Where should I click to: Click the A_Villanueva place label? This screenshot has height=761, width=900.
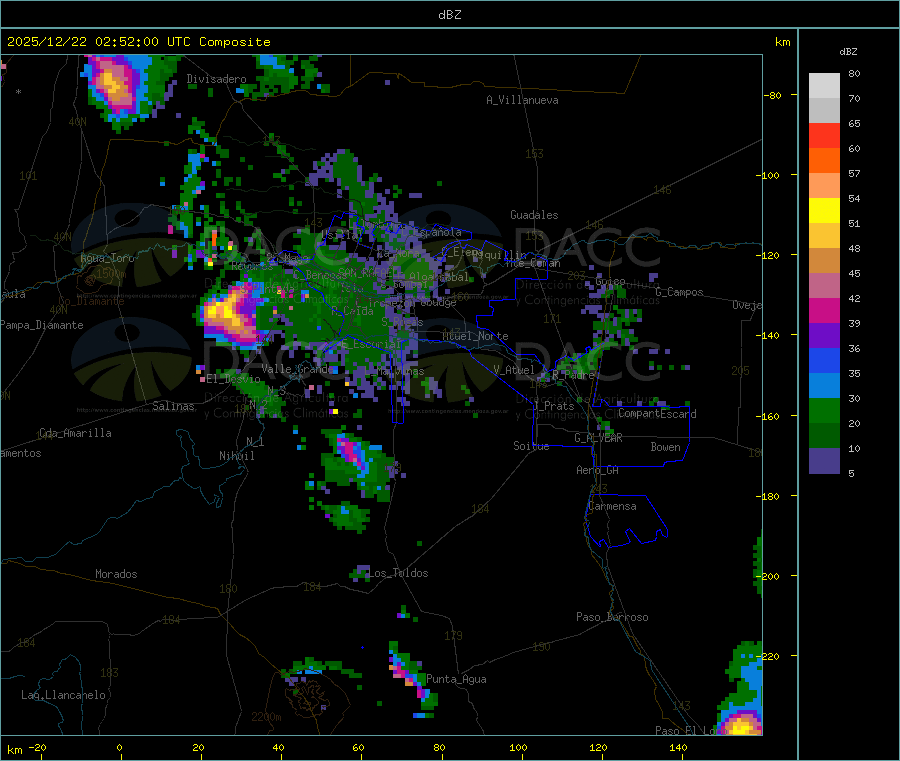[x=522, y=100]
